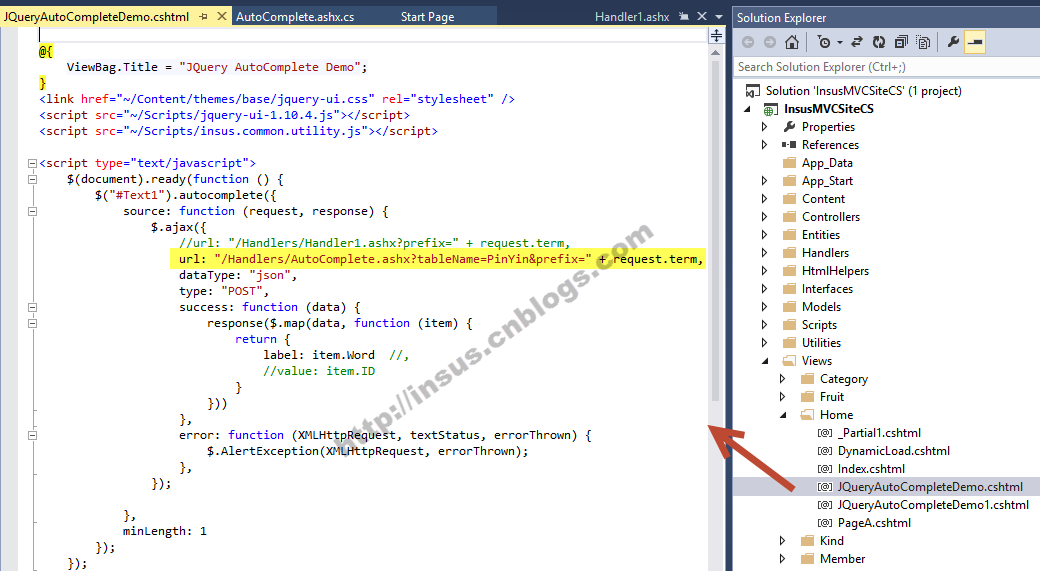Collapse the document ready function block
Screen dimensions: 1040x571
pos(32,179)
